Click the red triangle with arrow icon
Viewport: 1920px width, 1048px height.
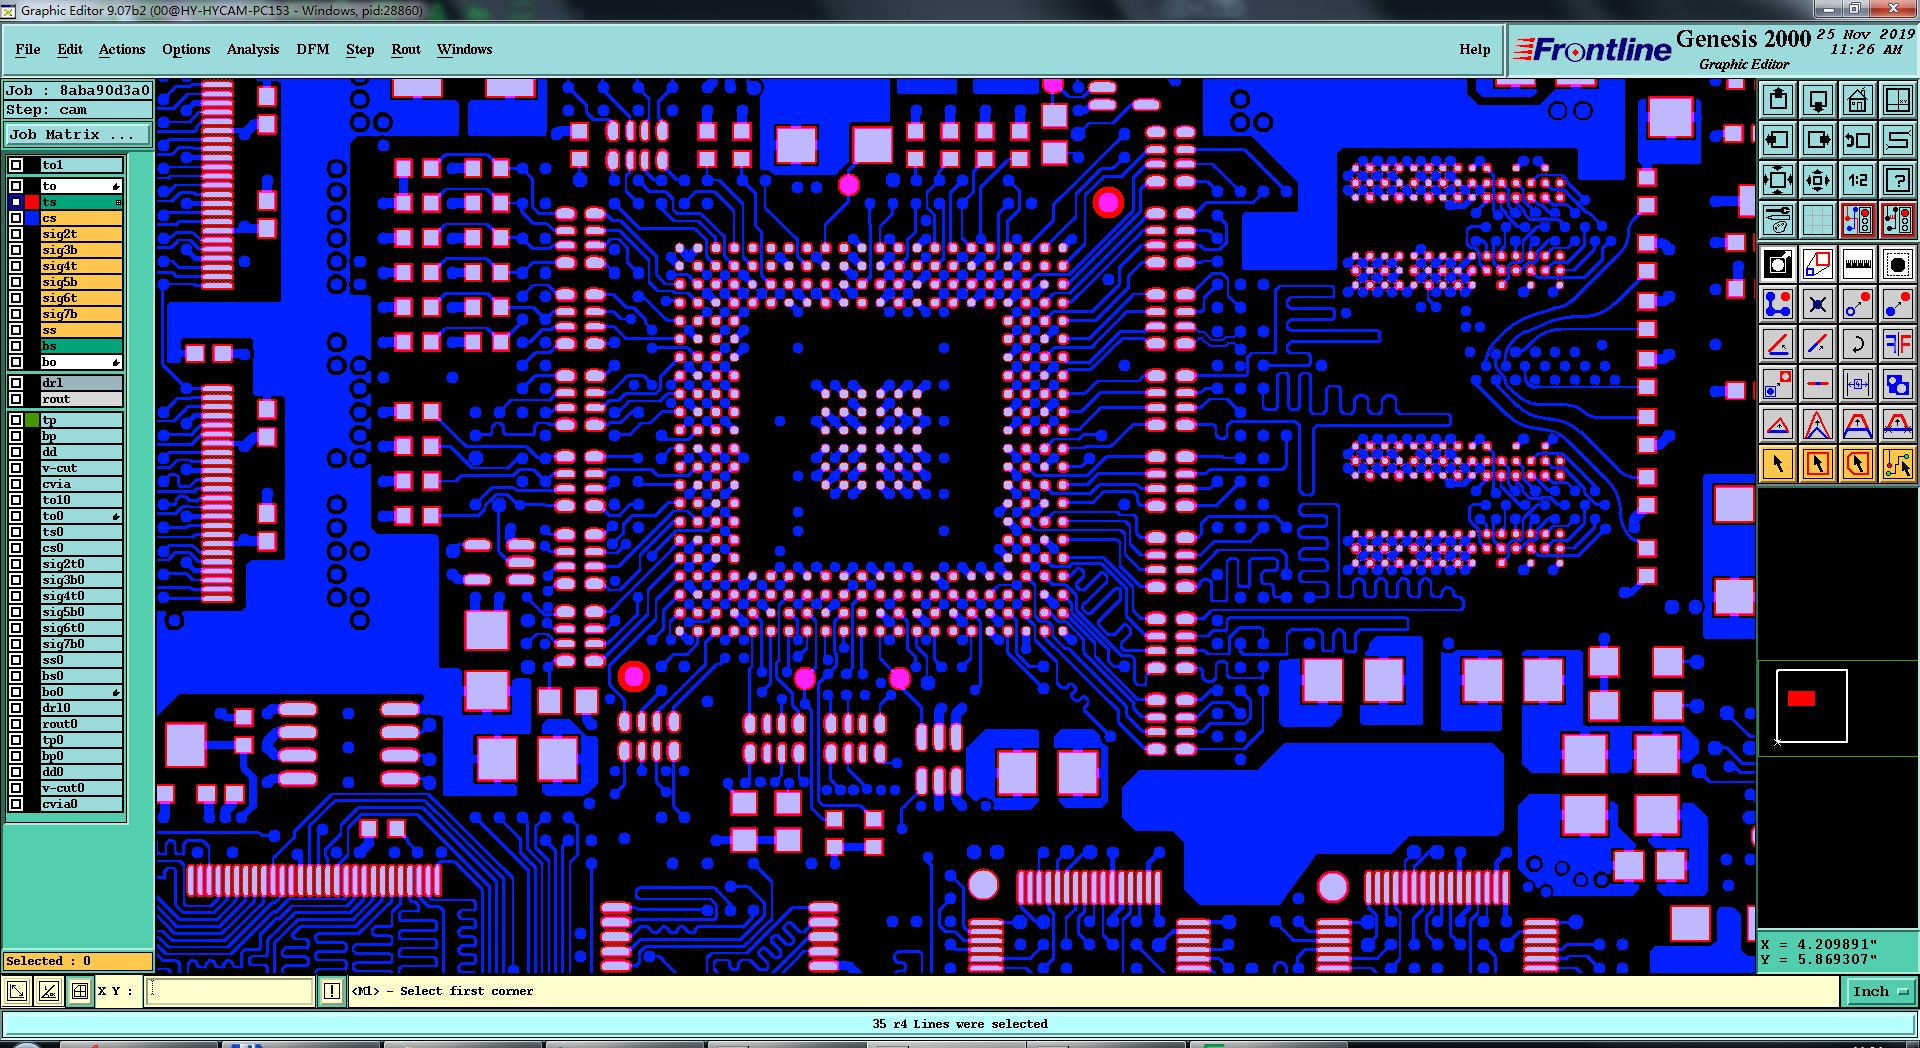pos(1778,425)
